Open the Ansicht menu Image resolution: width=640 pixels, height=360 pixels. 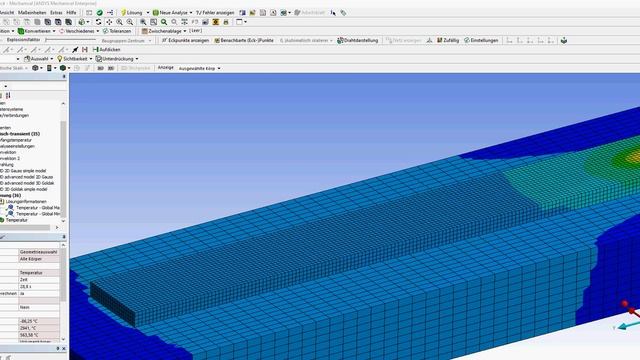pyautogui.click(x=7, y=13)
